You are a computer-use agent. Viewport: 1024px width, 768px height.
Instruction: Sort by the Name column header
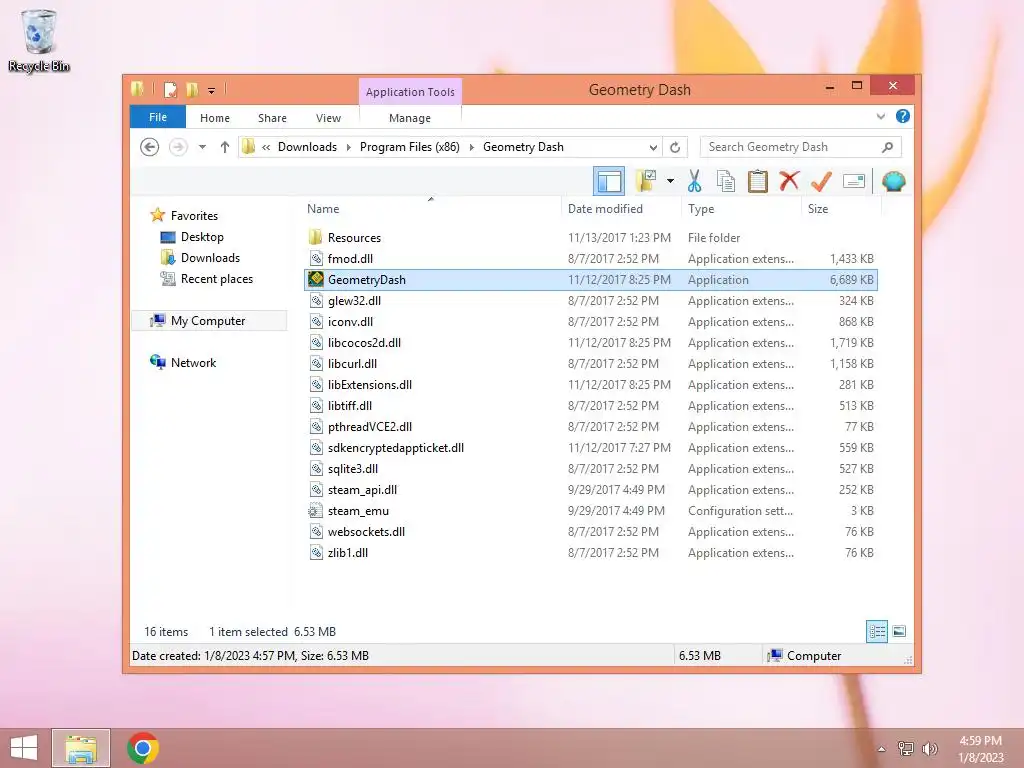[323, 208]
